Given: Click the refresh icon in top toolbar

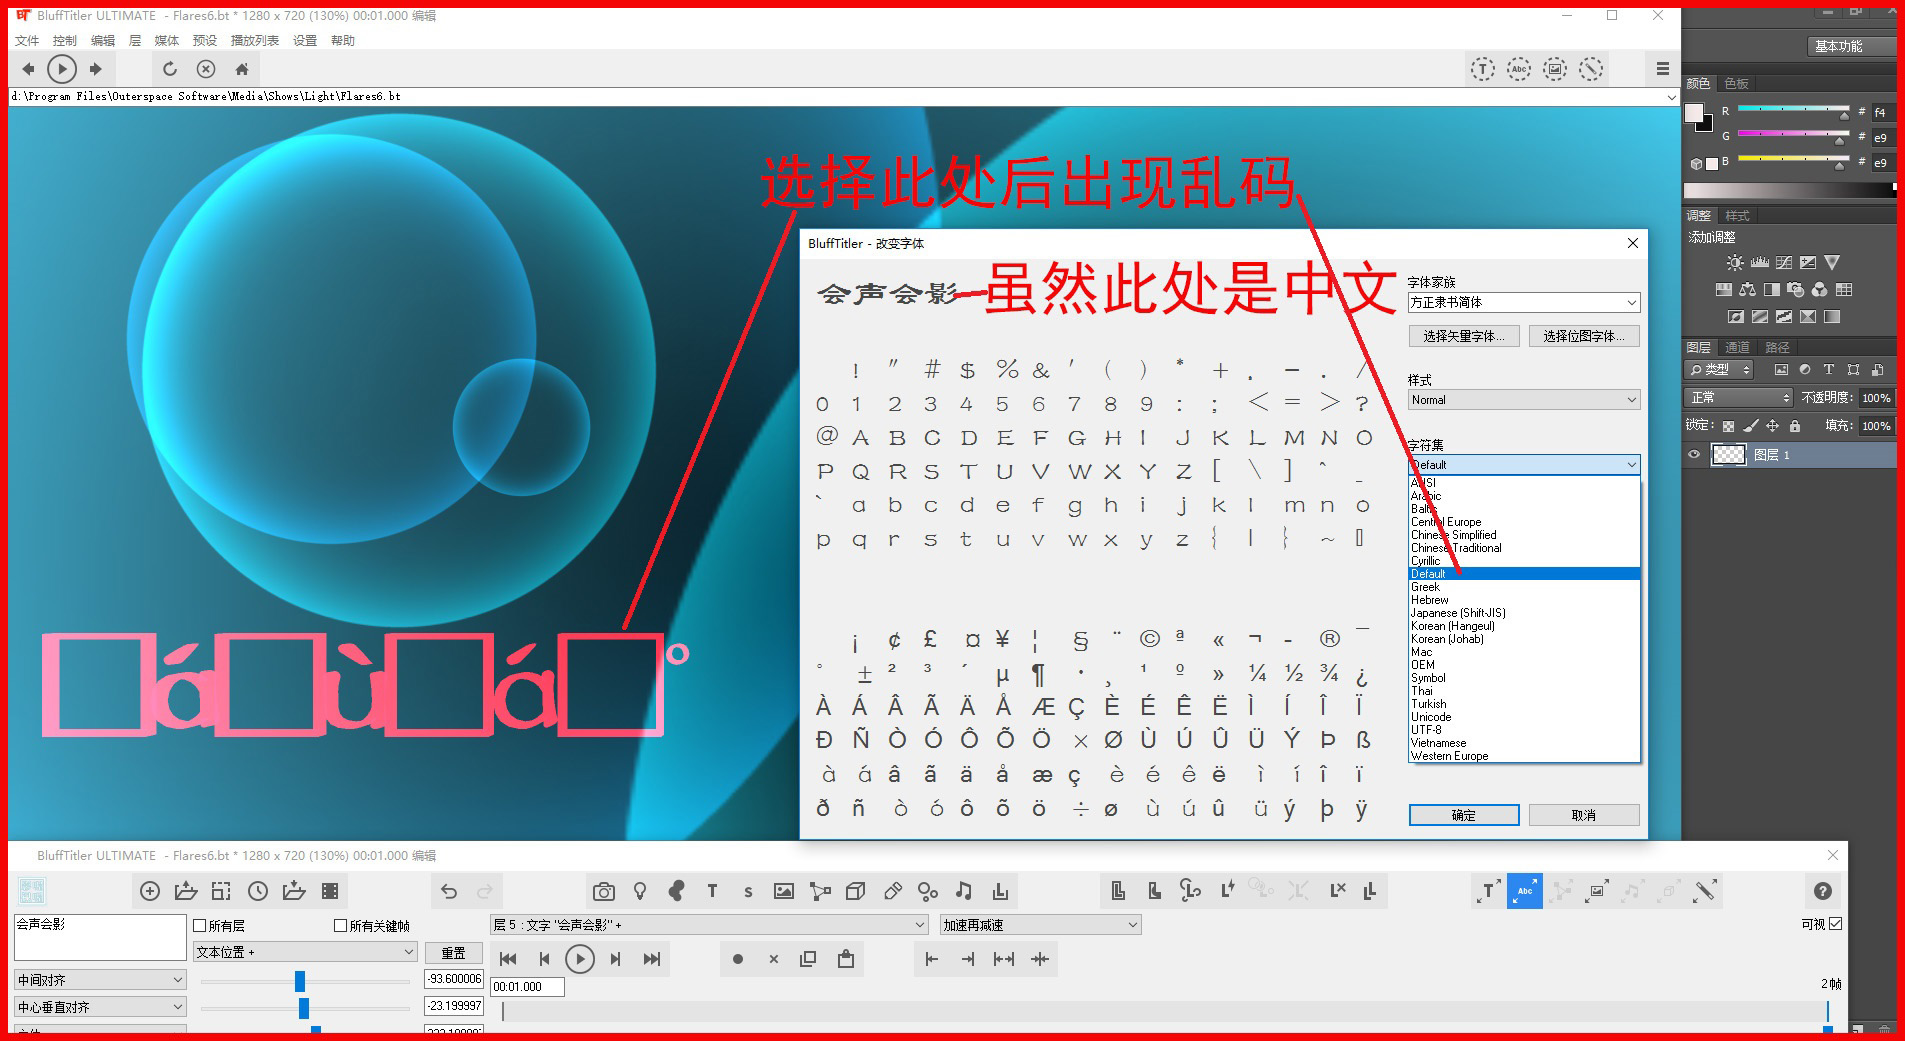Looking at the screenshot, I should (x=170, y=69).
